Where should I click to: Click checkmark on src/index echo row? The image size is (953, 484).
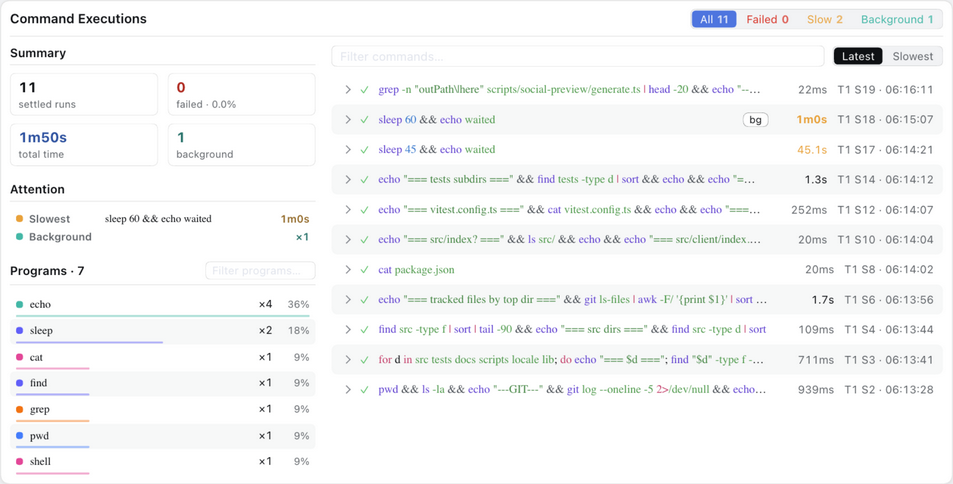tap(365, 240)
